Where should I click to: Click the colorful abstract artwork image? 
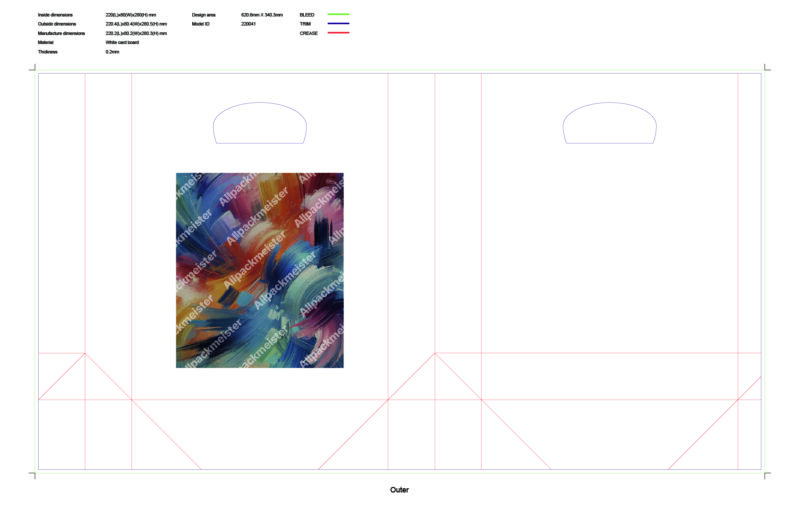click(260, 270)
